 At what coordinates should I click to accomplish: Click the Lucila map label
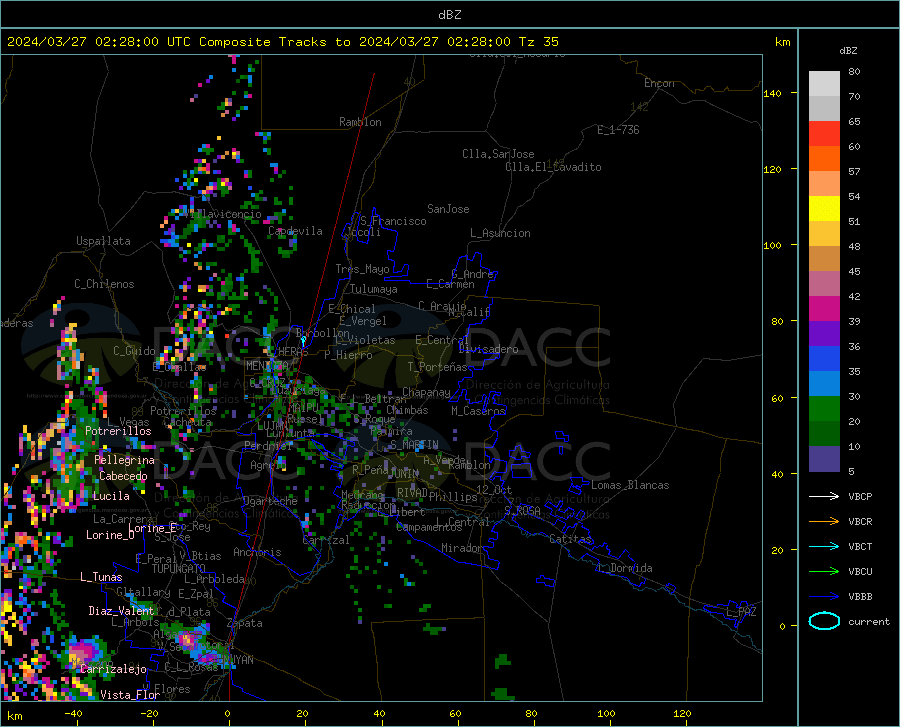111,496
